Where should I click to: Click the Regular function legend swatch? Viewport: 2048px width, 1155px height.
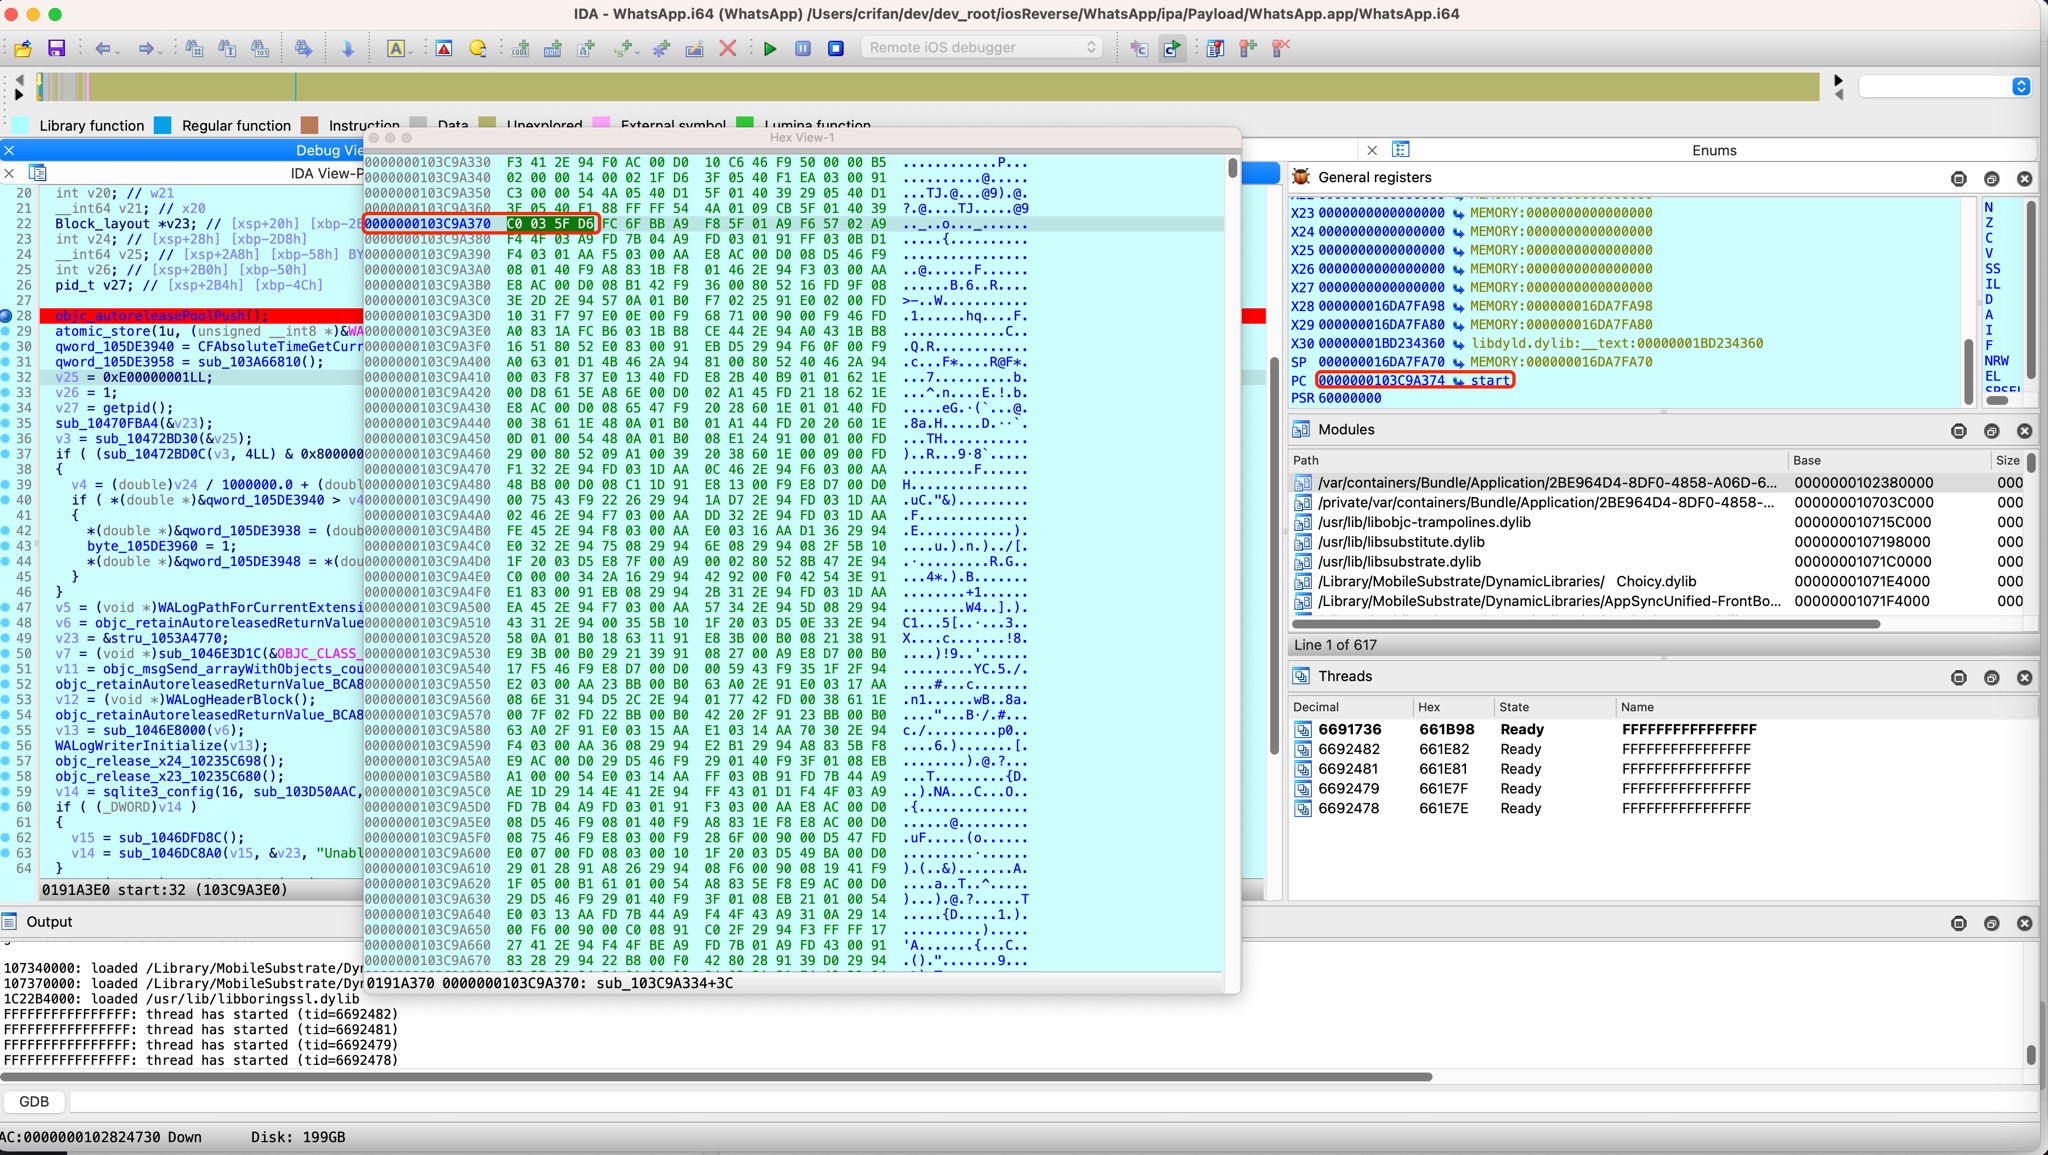pyautogui.click(x=163, y=125)
